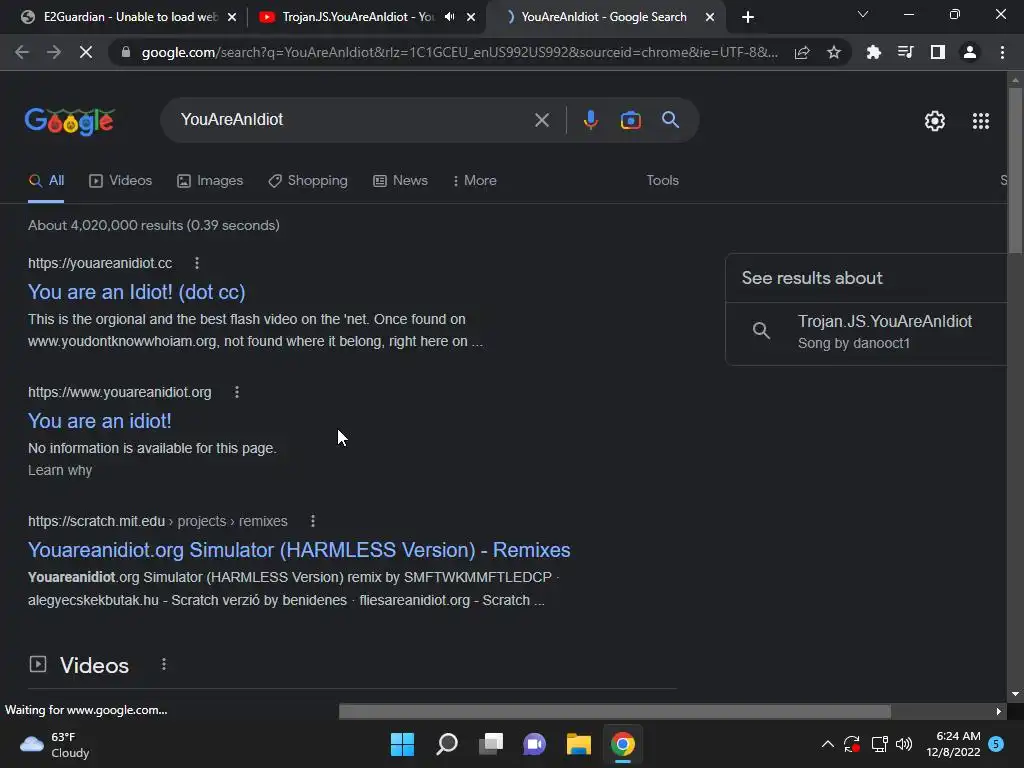
Task: Open Chrome three-dot menu
Action: point(1002,52)
